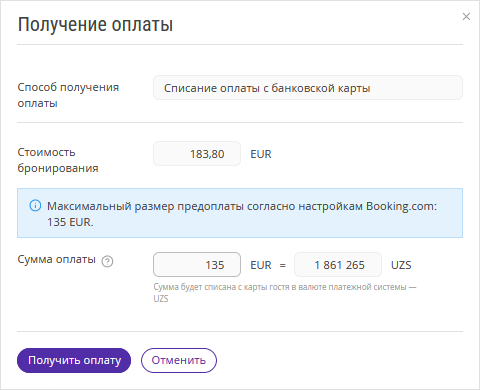Screen dimensions: 480x390
Task: Click the Отменить button
Action: coord(179,360)
